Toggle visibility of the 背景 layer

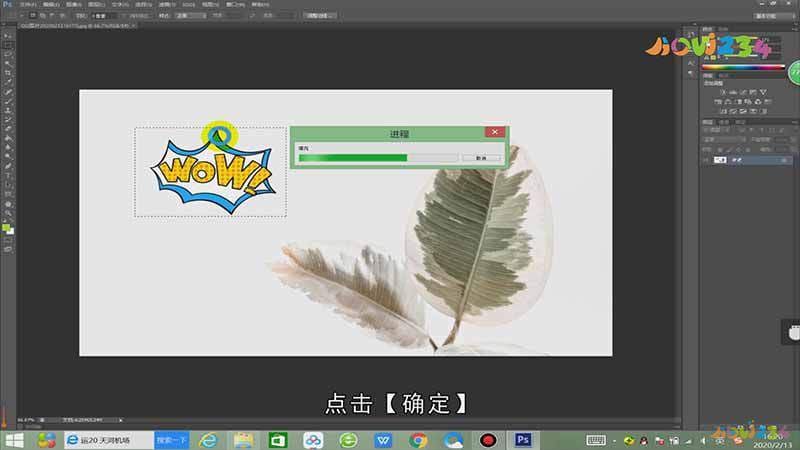point(707,160)
